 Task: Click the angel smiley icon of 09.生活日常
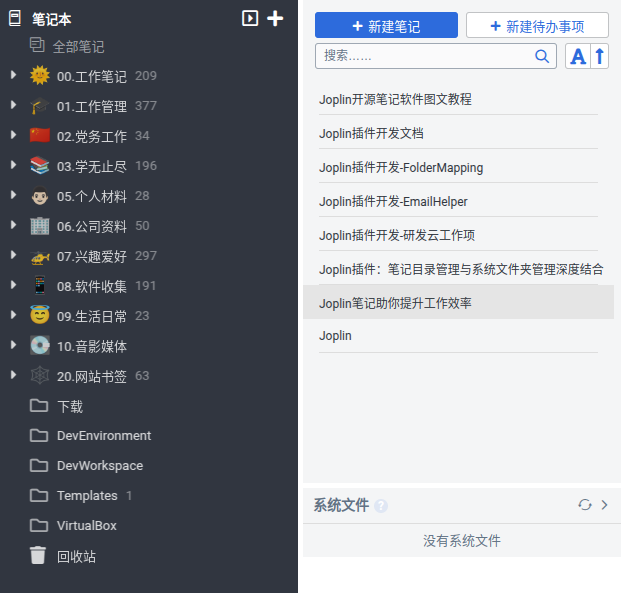[40, 315]
